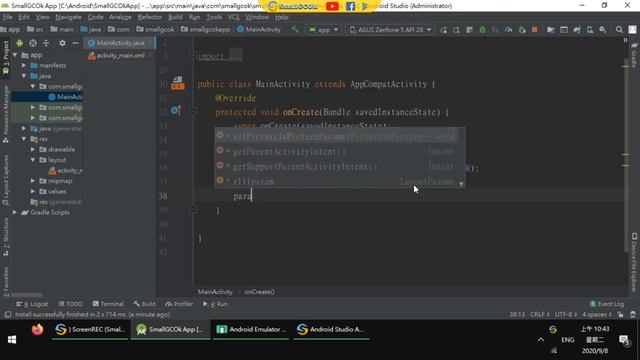Toggle the Resource Manager side tab
Image resolution: width=640 pixels, height=360 pixels.
coord(5,114)
